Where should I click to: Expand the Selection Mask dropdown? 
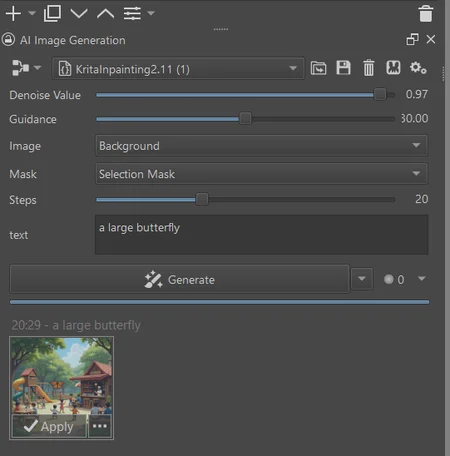tap(261, 174)
